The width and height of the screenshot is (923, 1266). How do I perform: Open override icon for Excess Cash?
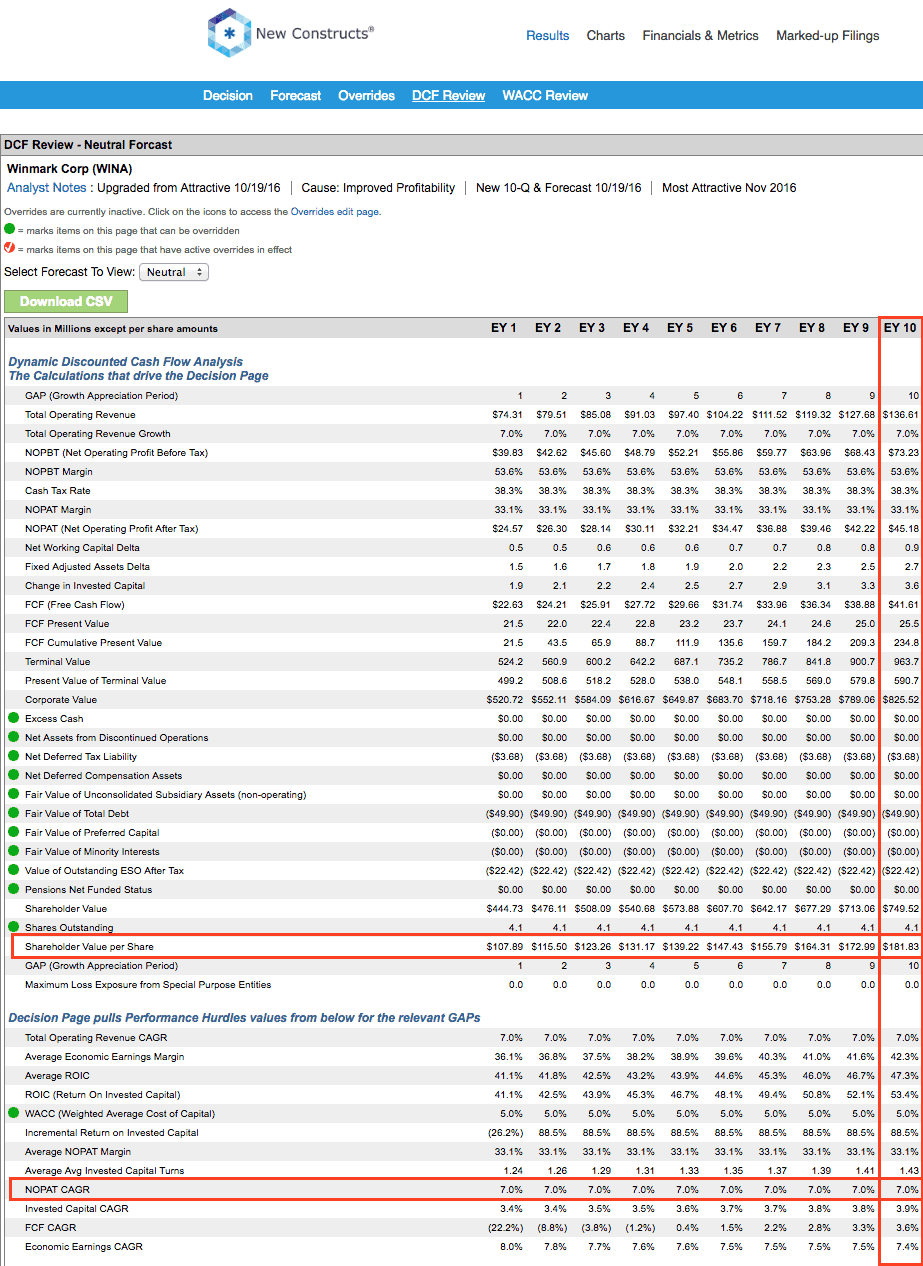coord(13,718)
